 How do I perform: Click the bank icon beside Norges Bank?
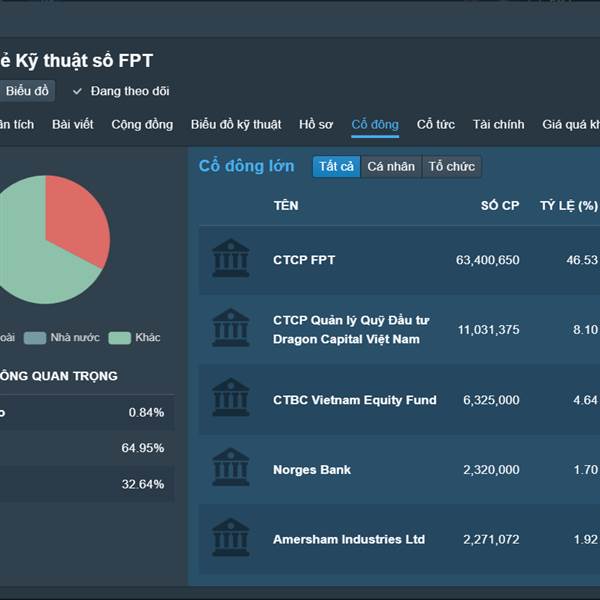(x=231, y=467)
